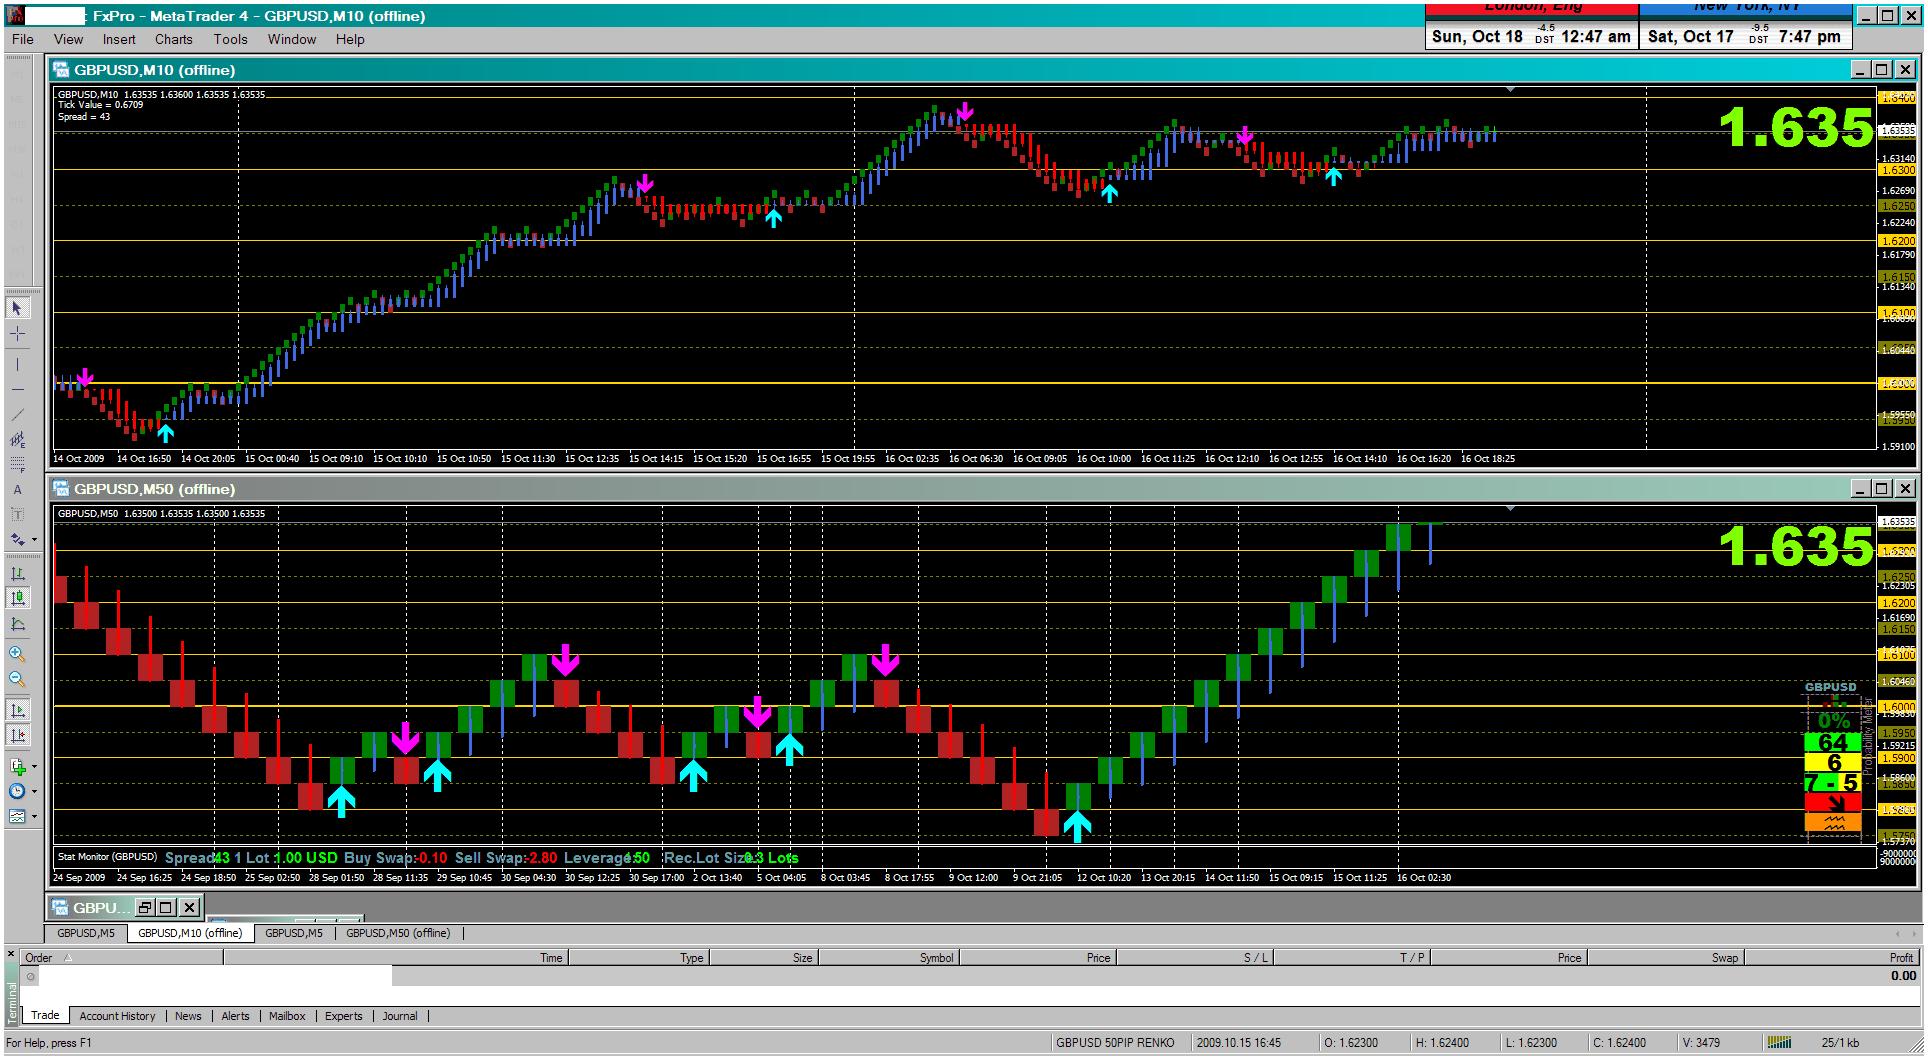Switch chart to Line Chart mode
The width and height of the screenshot is (1928, 1056).
[x=17, y=624]
